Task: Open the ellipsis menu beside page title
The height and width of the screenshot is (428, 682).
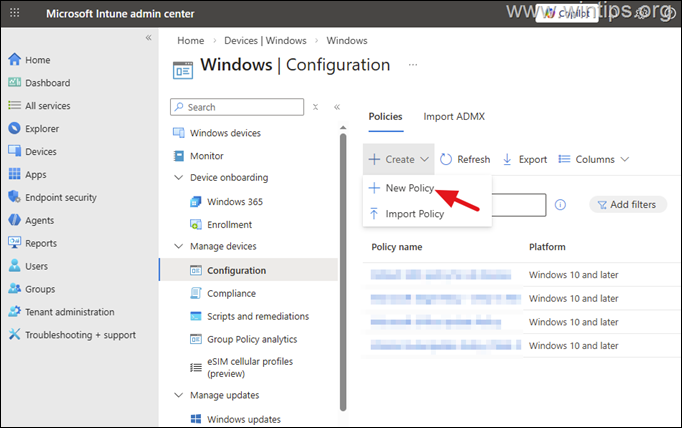Action: click(x=413, y=65)
